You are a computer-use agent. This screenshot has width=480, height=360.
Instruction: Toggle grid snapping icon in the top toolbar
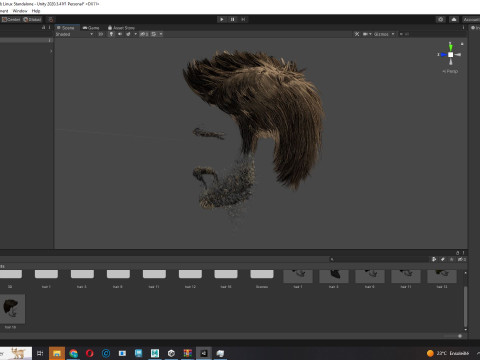click(x=51, y=19)
